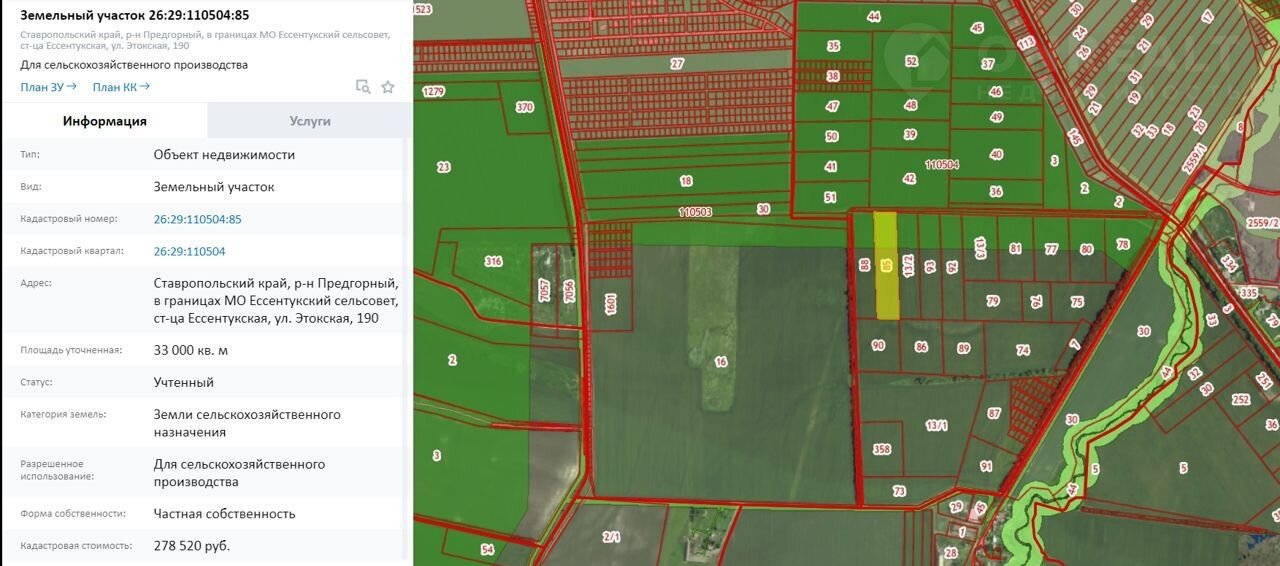
Task: Open the План КК link
Action: 121,87
